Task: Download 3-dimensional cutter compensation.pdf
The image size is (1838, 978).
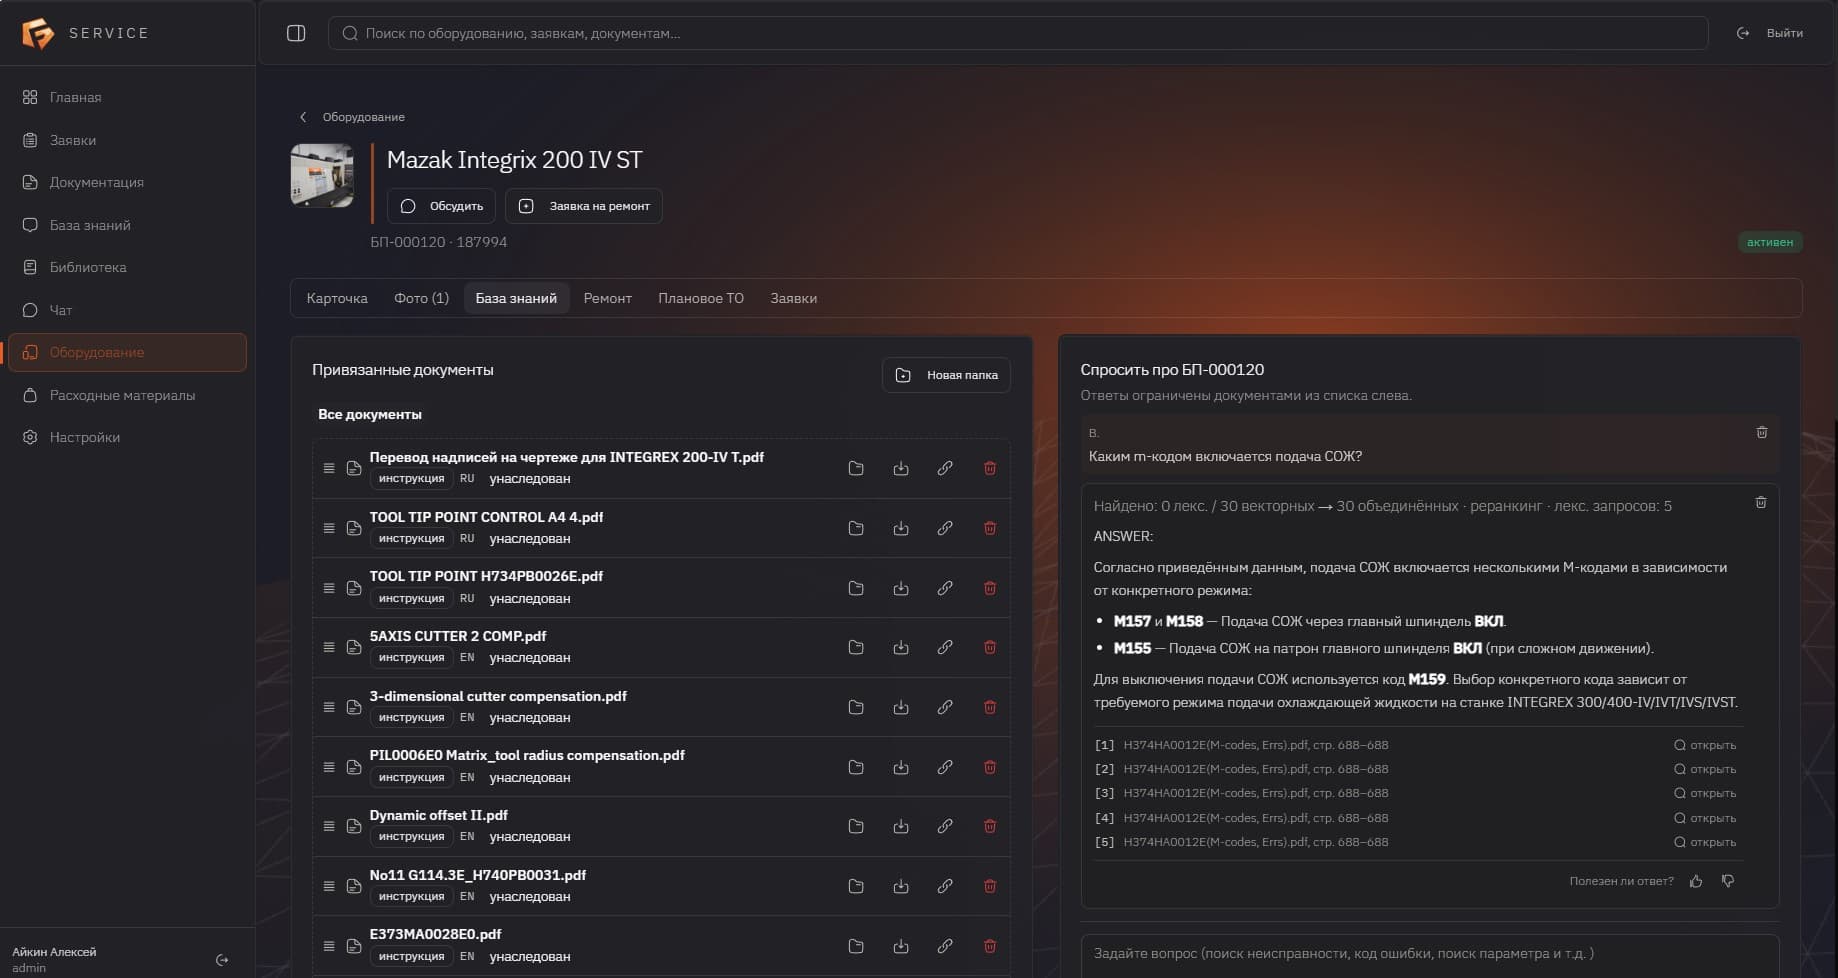Action: 901,707
